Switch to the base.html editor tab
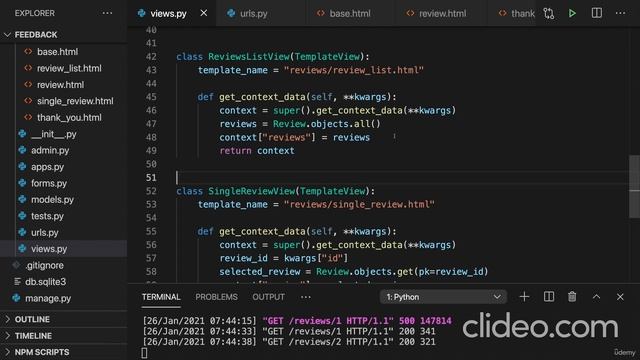640x360 pixels. click(350, 13)
